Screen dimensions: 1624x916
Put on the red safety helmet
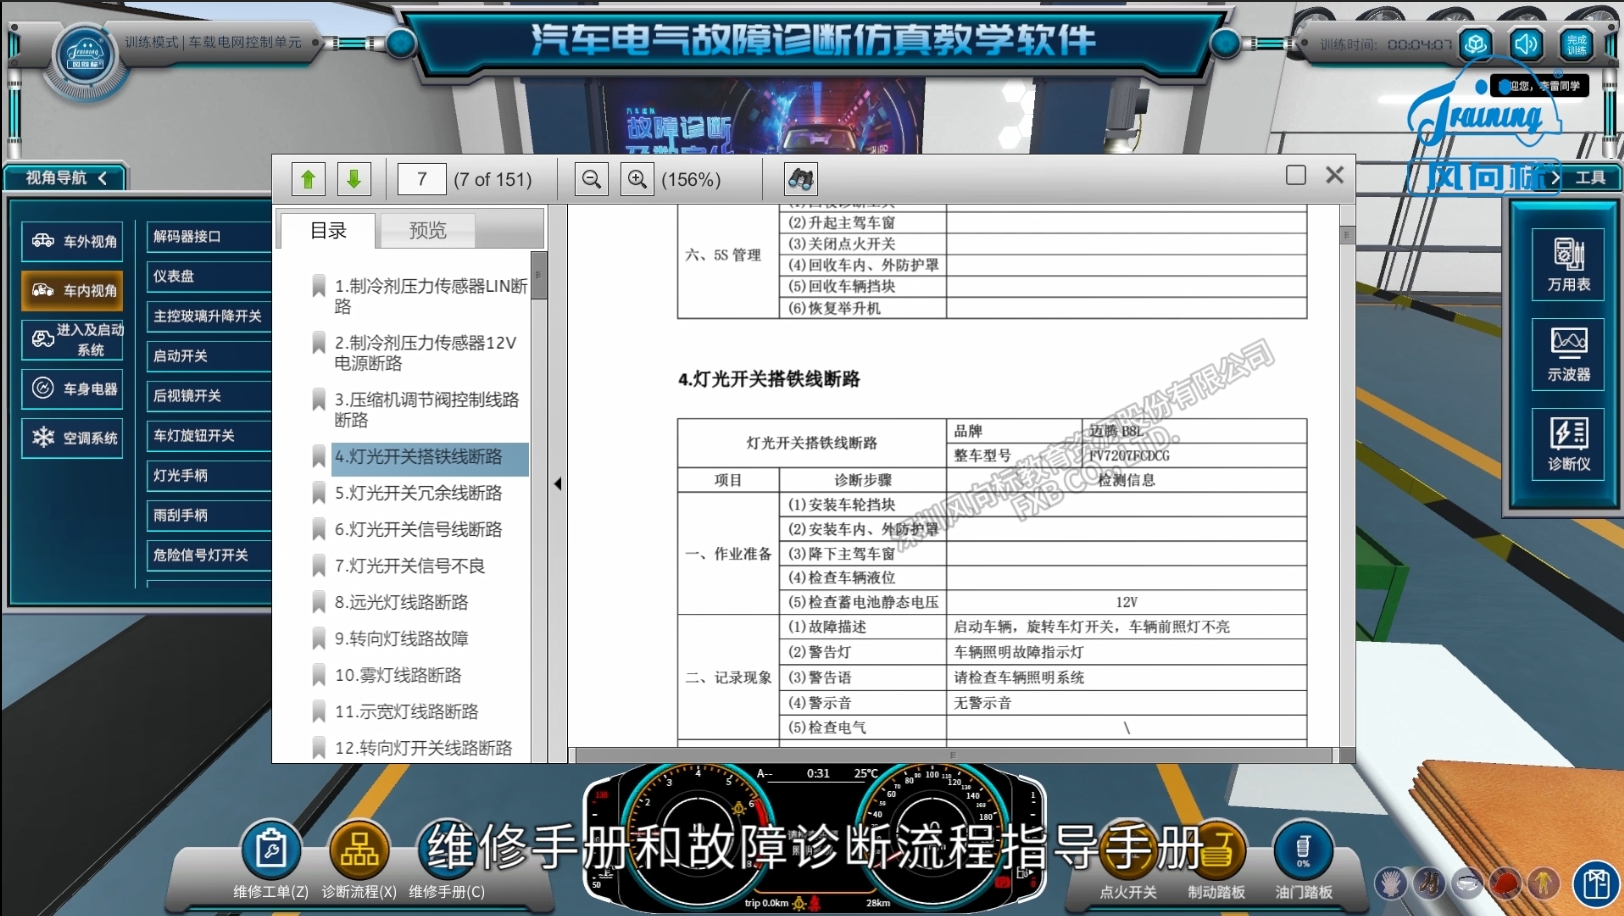[1504, 884]
